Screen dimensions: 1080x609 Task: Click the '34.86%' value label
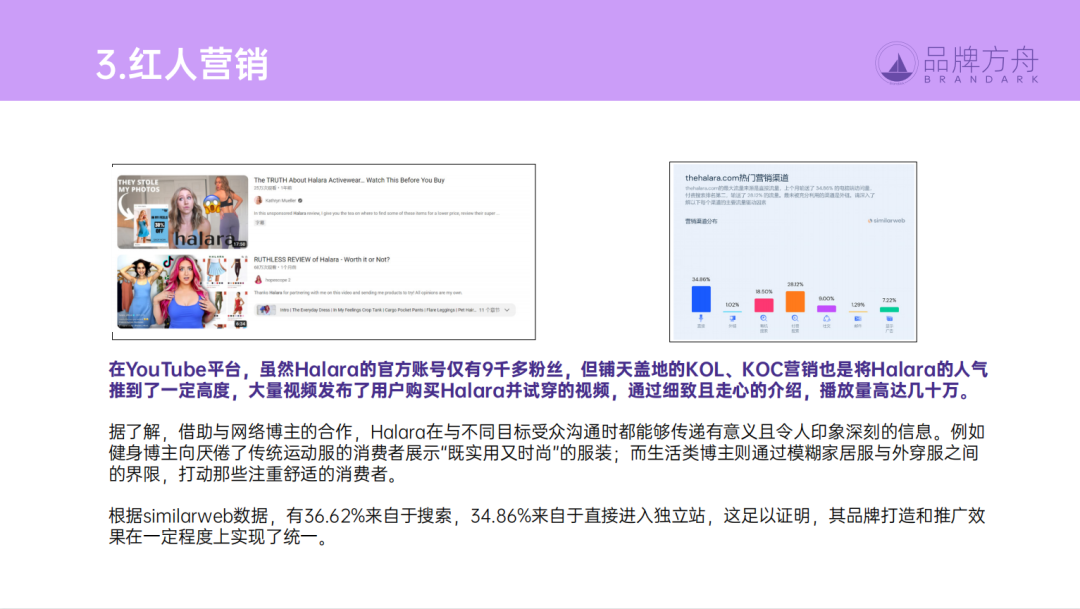point(701,280)
